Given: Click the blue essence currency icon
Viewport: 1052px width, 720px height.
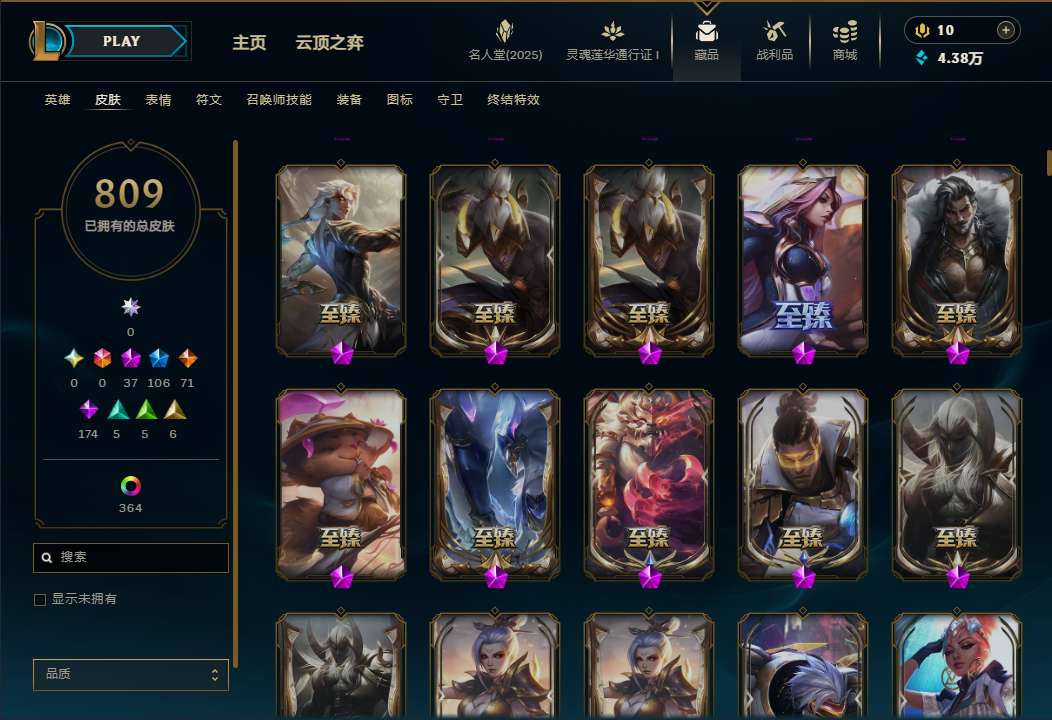Looking at the screenshot, I should (922, 58).
